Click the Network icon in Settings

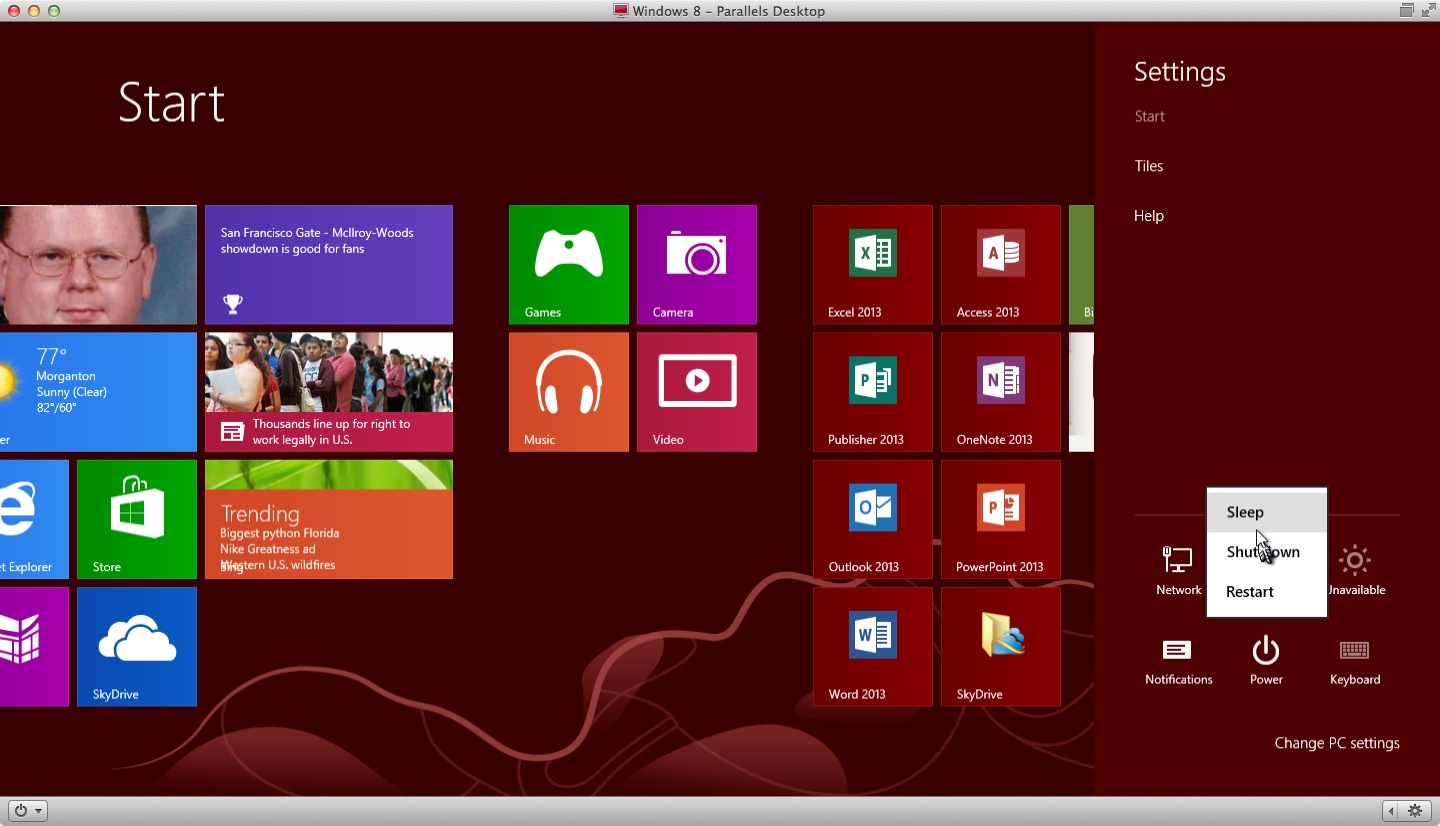tap(1178, 571)
